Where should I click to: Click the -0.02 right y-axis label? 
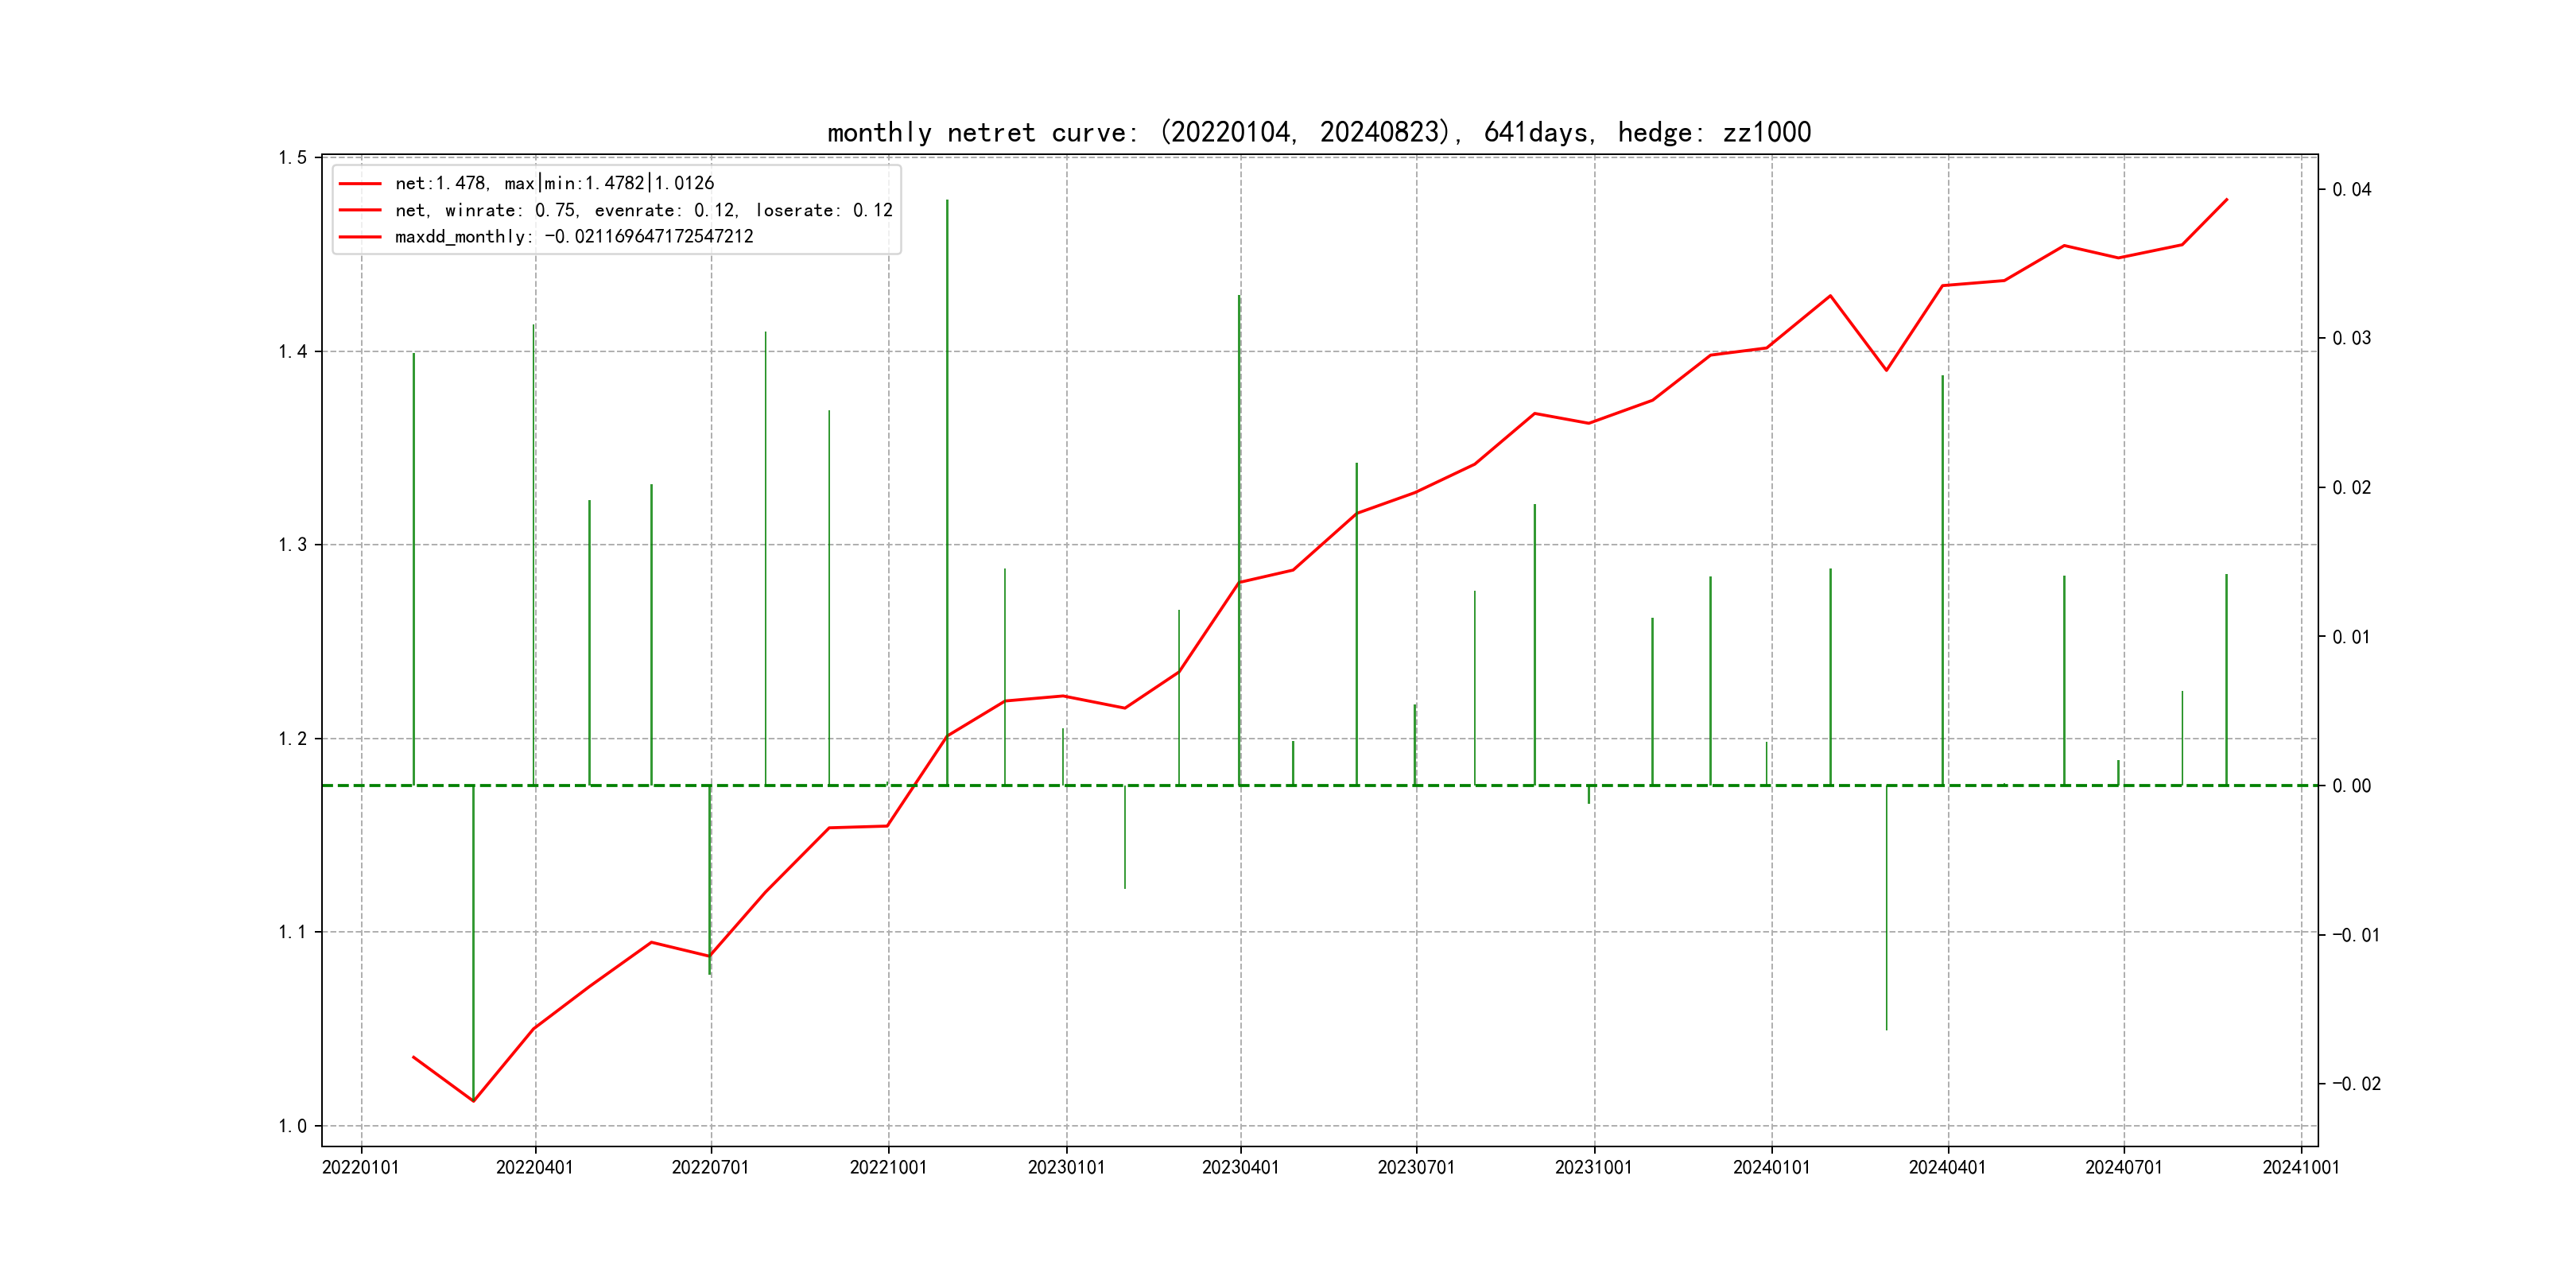(x=2356, y=1084)
